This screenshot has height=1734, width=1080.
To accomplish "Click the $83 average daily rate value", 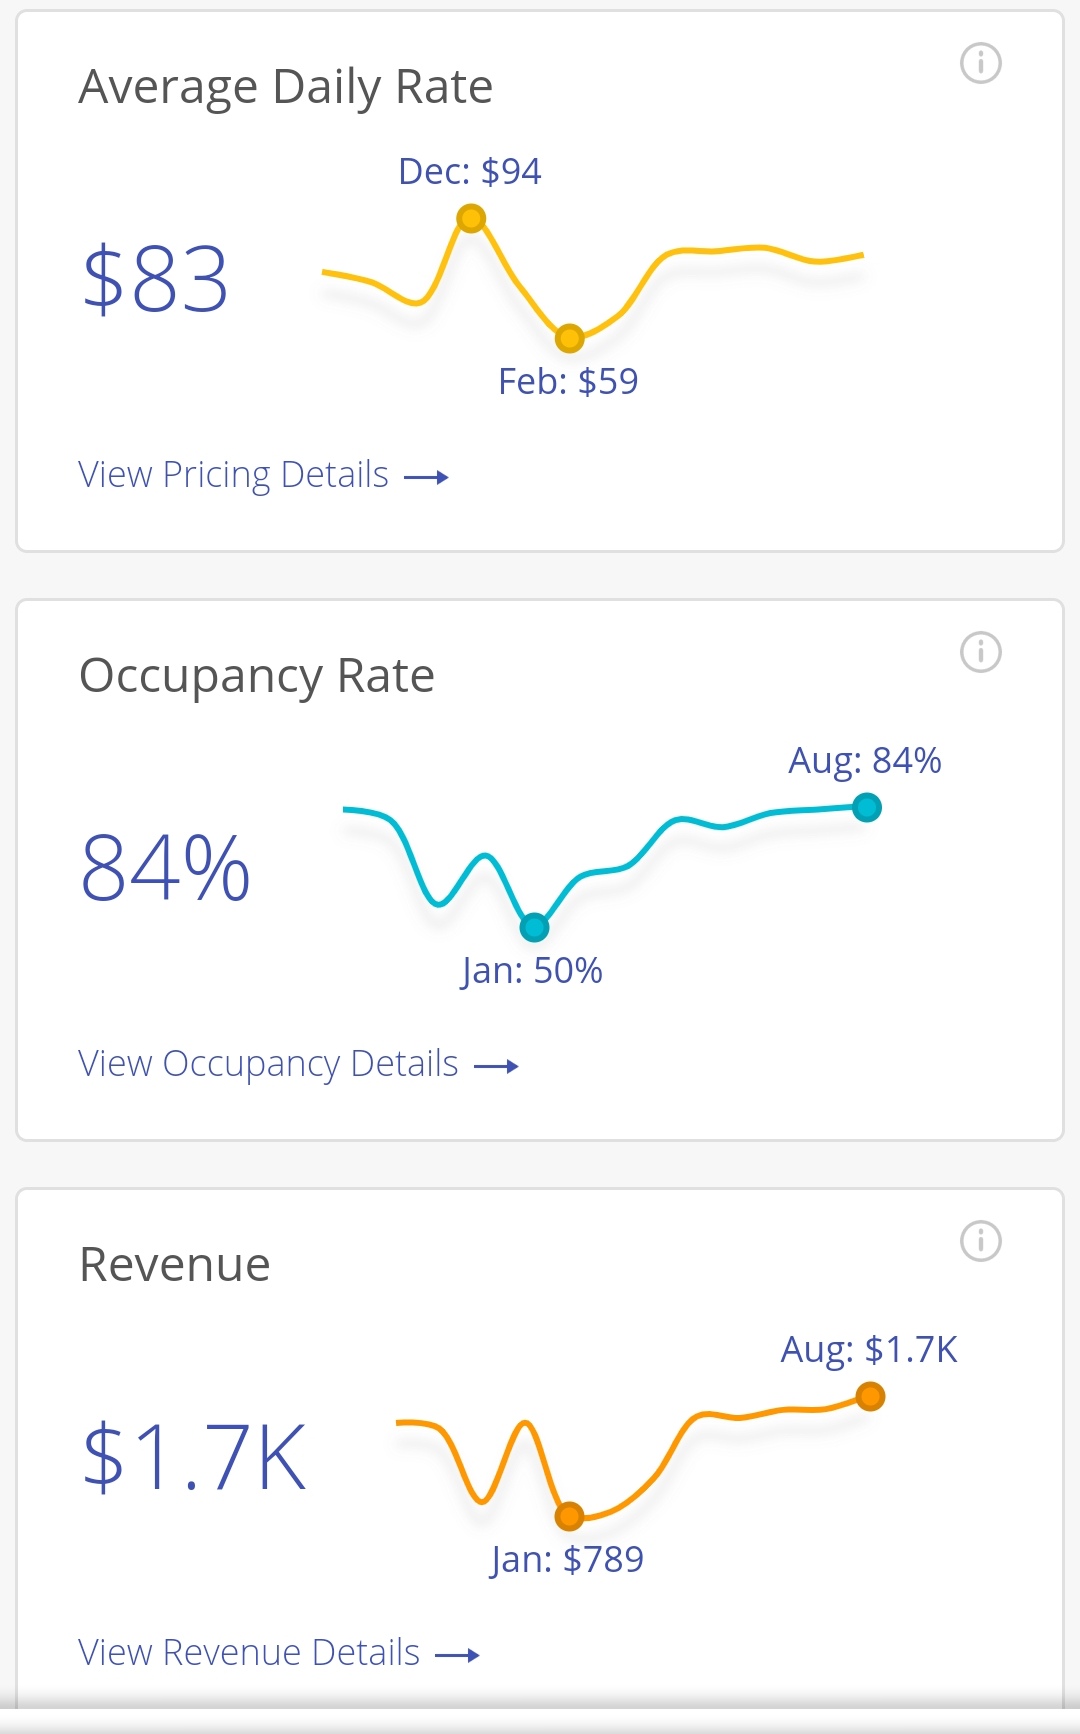I will click(155, 279).
